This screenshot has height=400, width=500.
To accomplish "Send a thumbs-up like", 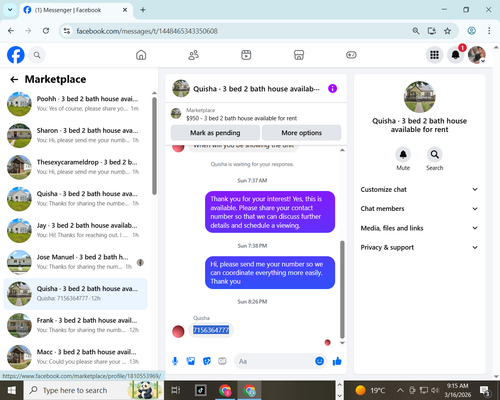I will click(x=337, y=361).
